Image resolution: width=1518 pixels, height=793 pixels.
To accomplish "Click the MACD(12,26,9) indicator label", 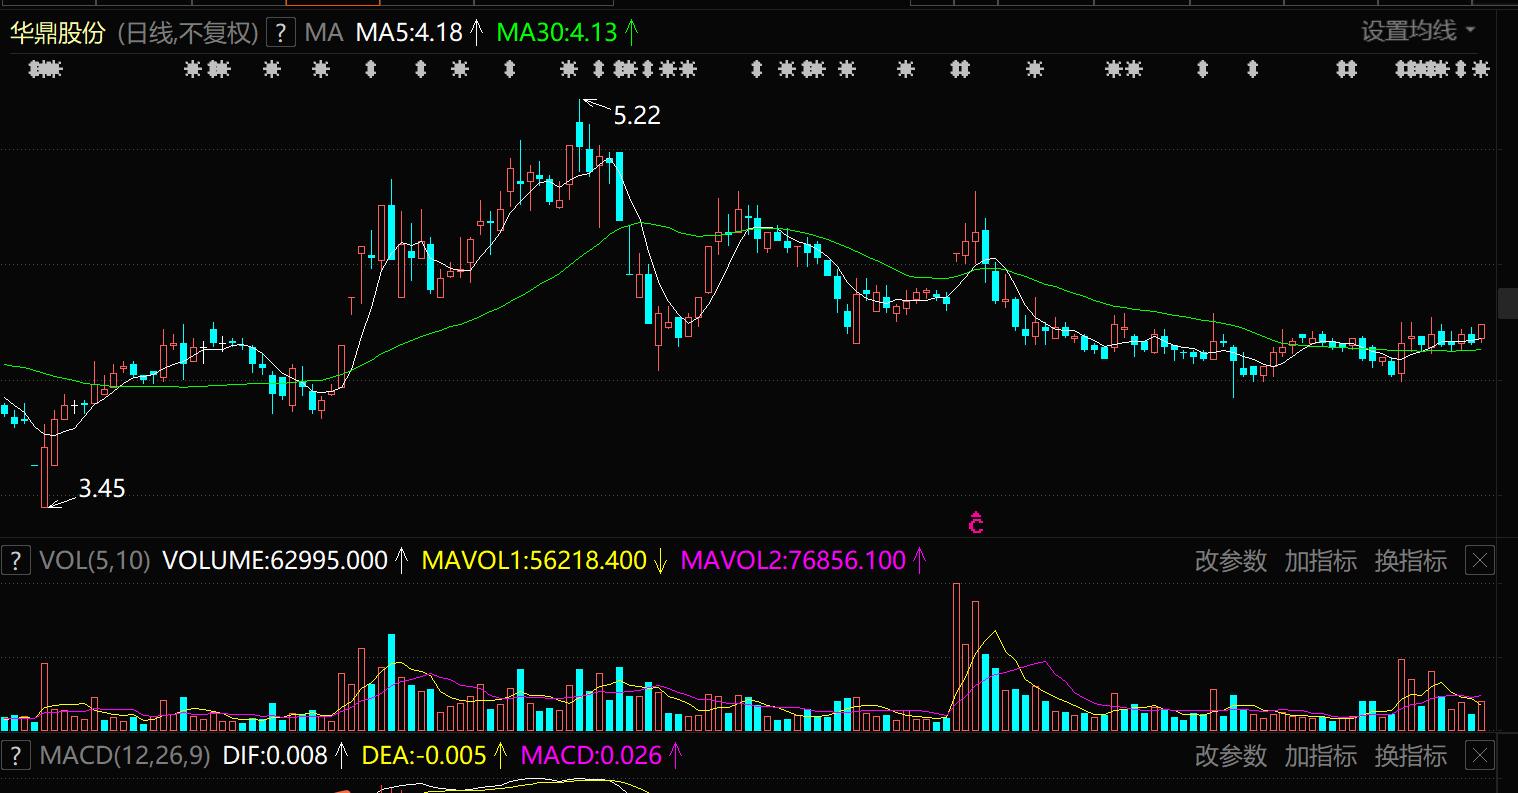I will (x=125, y=755).
